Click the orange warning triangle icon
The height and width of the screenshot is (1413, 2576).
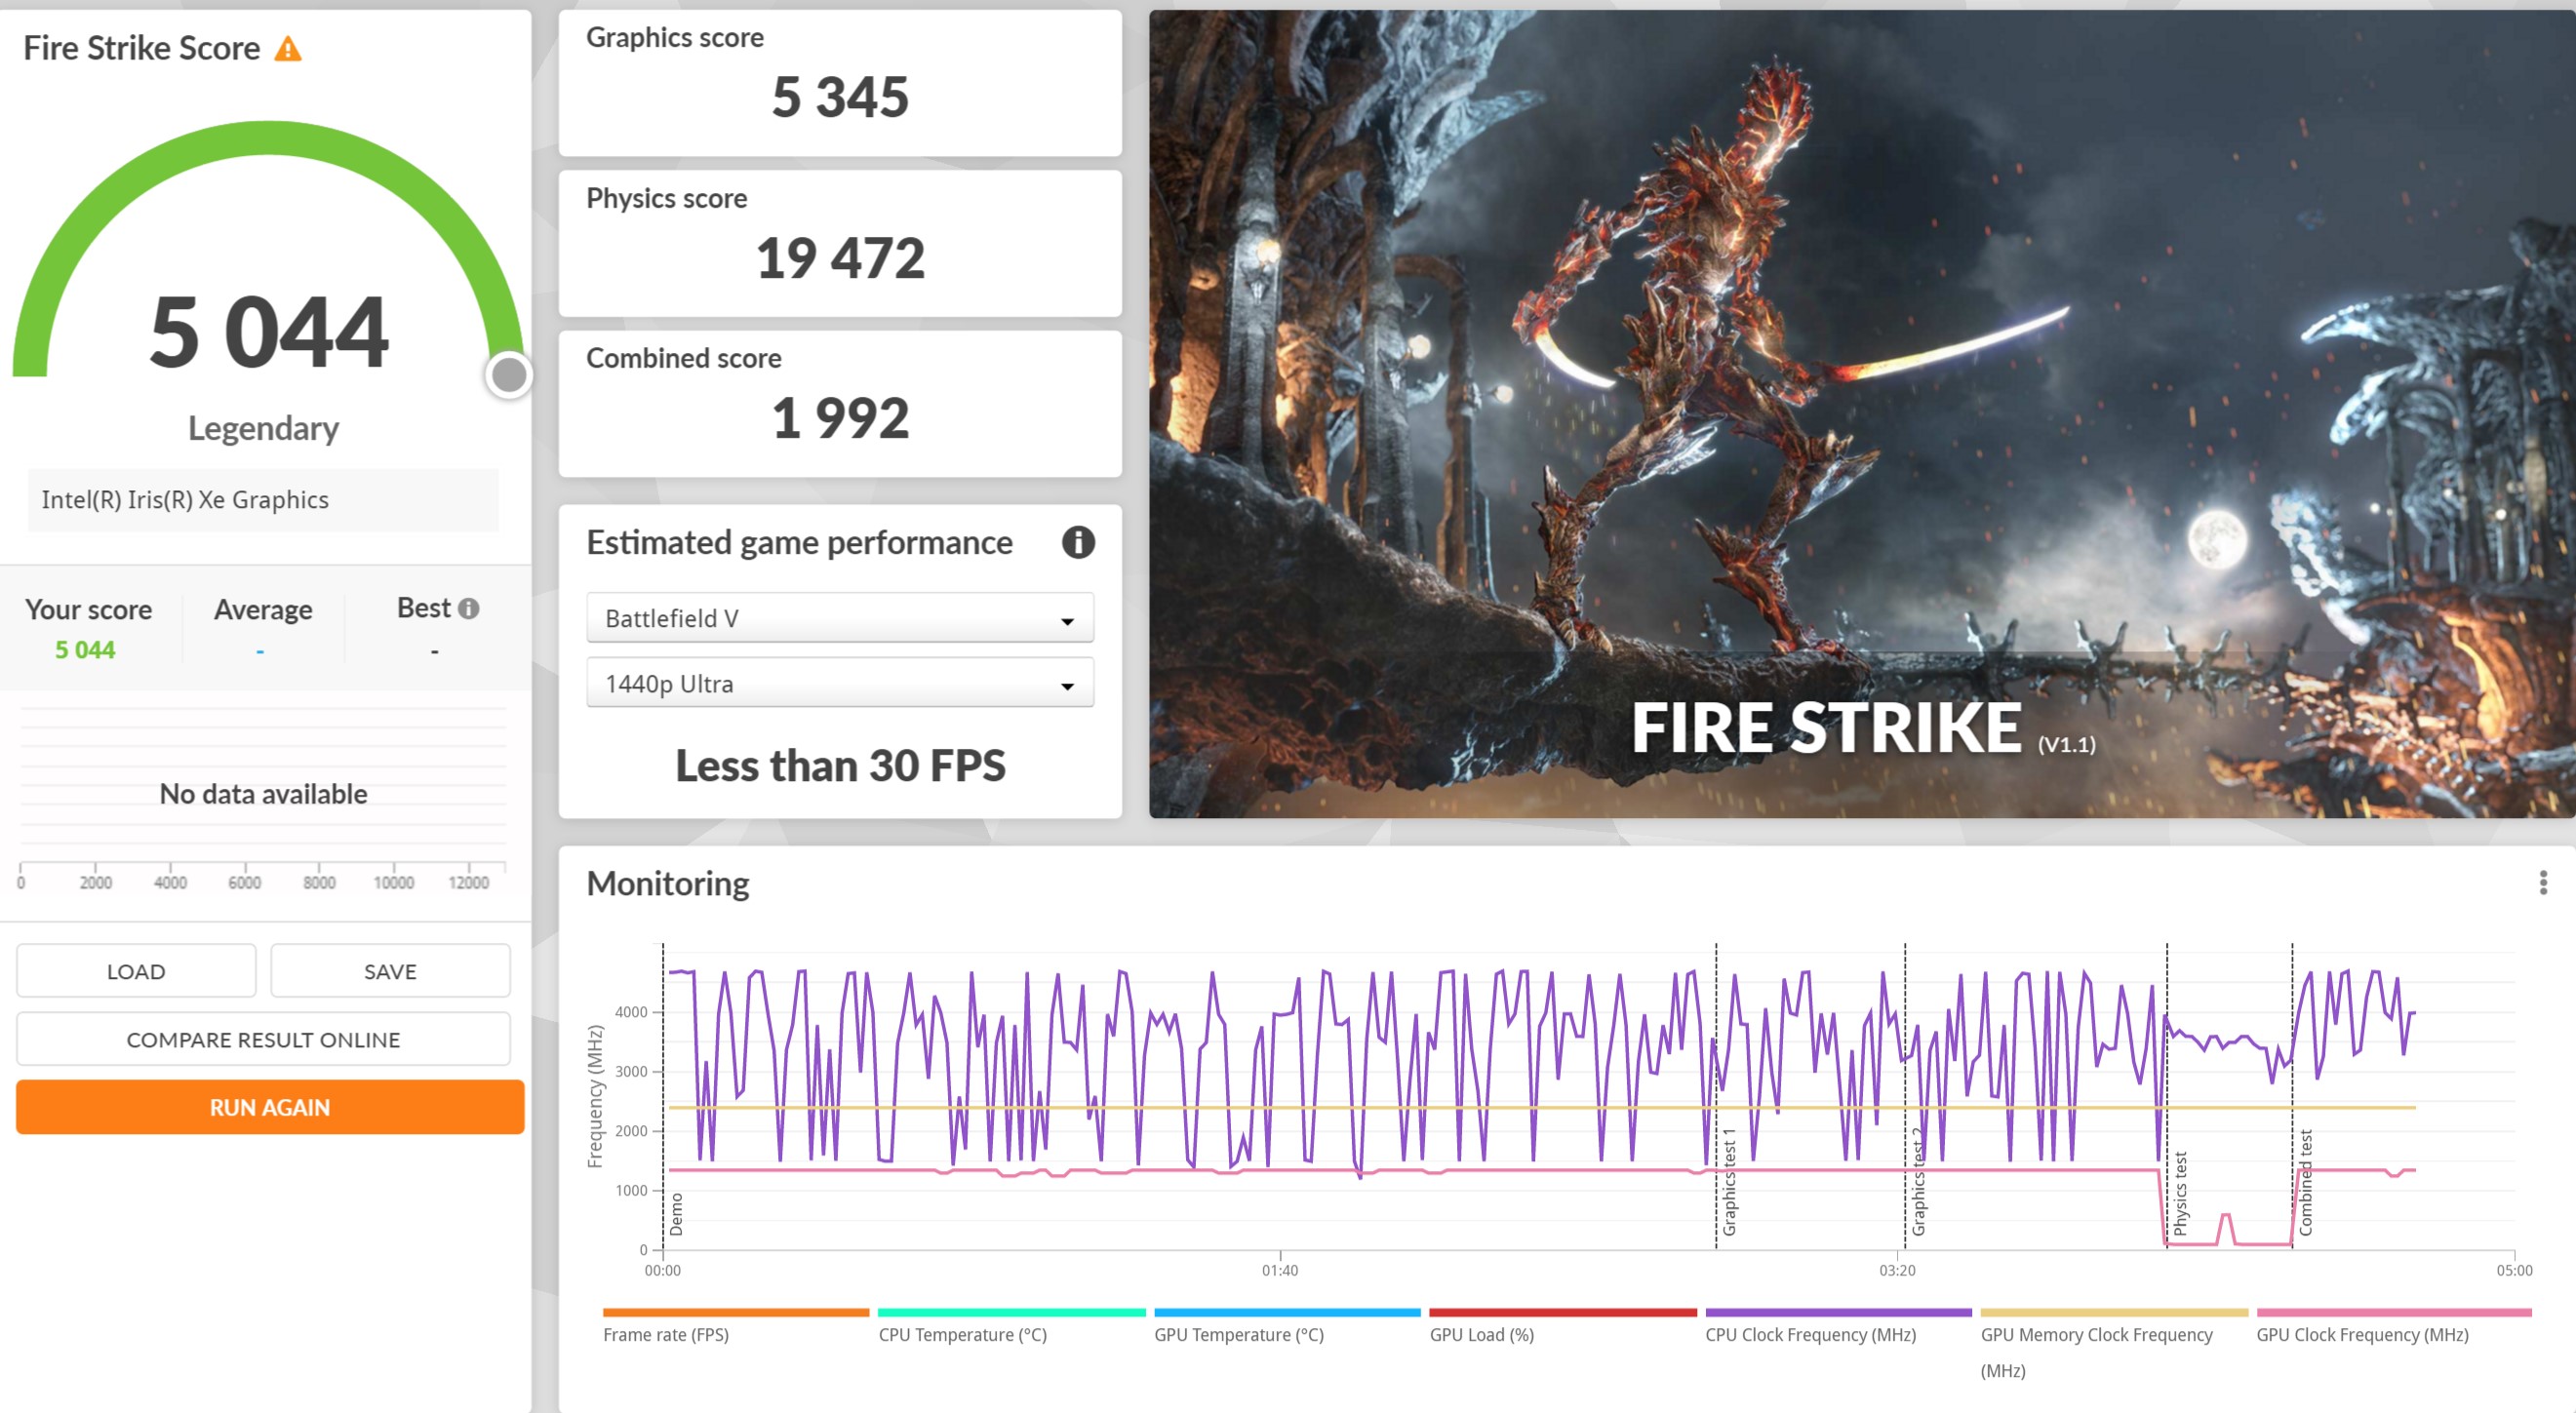(x=288, y=49)
